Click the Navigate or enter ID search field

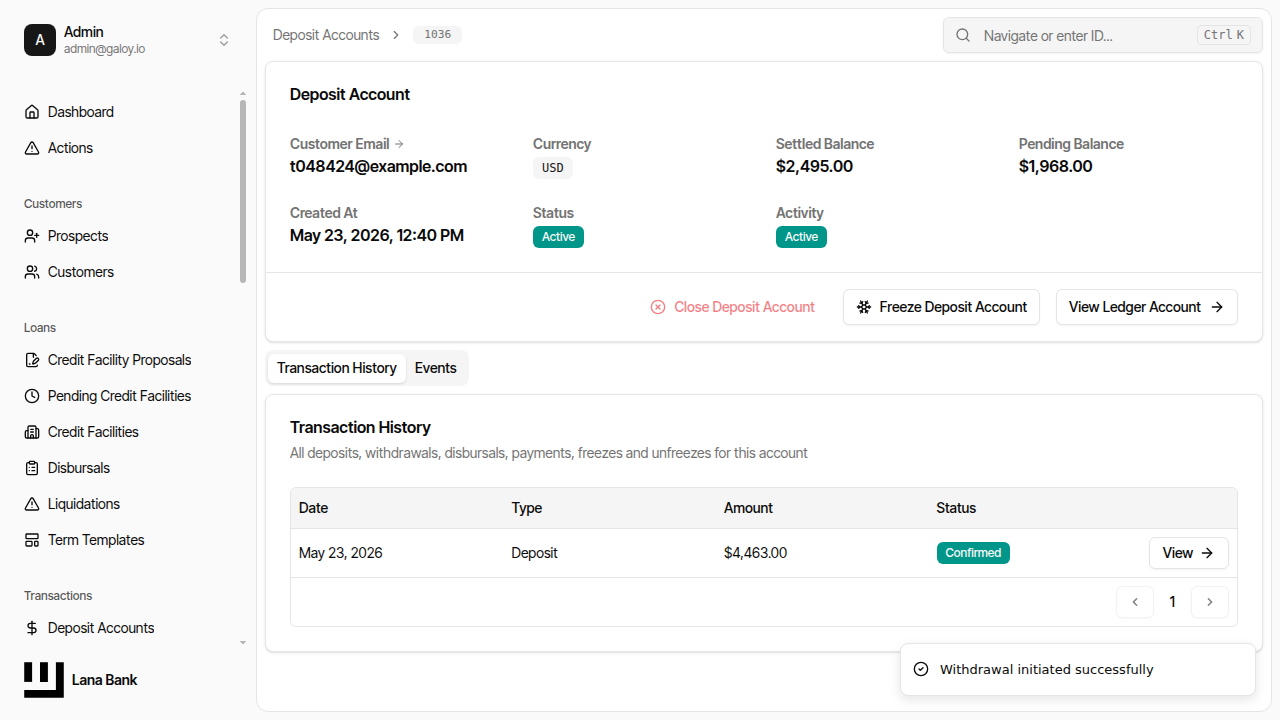point(1103,35)
